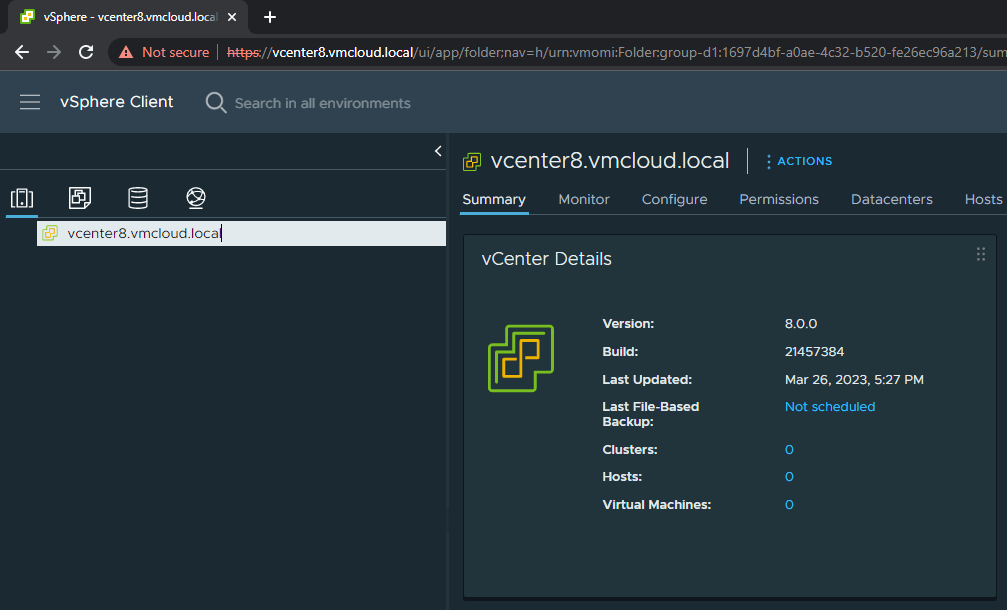
Task: Open the Networking inventory view
Action: (196, 198)
